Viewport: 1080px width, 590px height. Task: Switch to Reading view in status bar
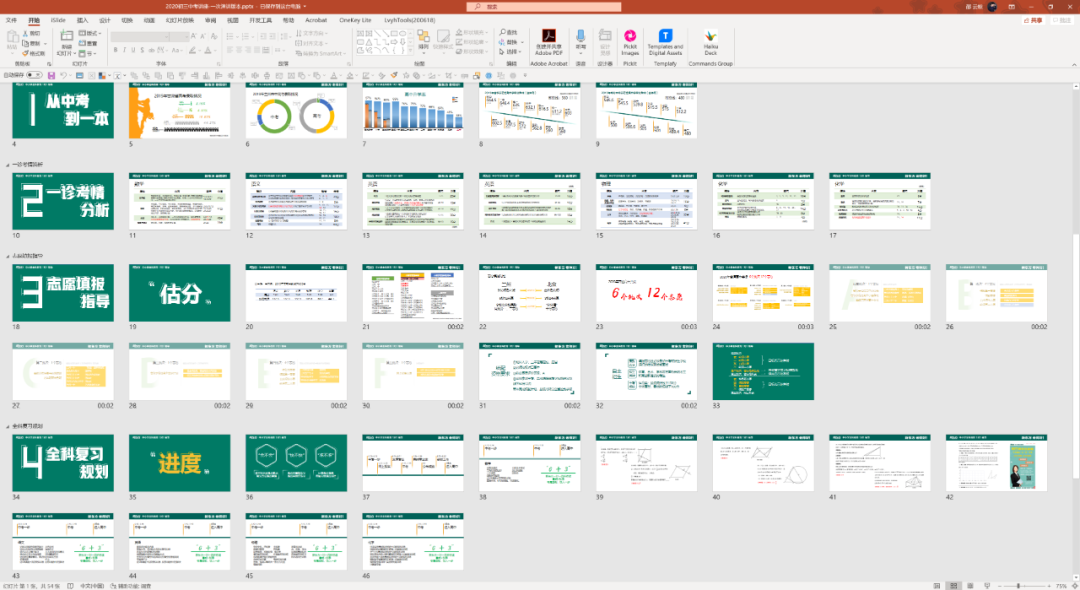[970, 586]
